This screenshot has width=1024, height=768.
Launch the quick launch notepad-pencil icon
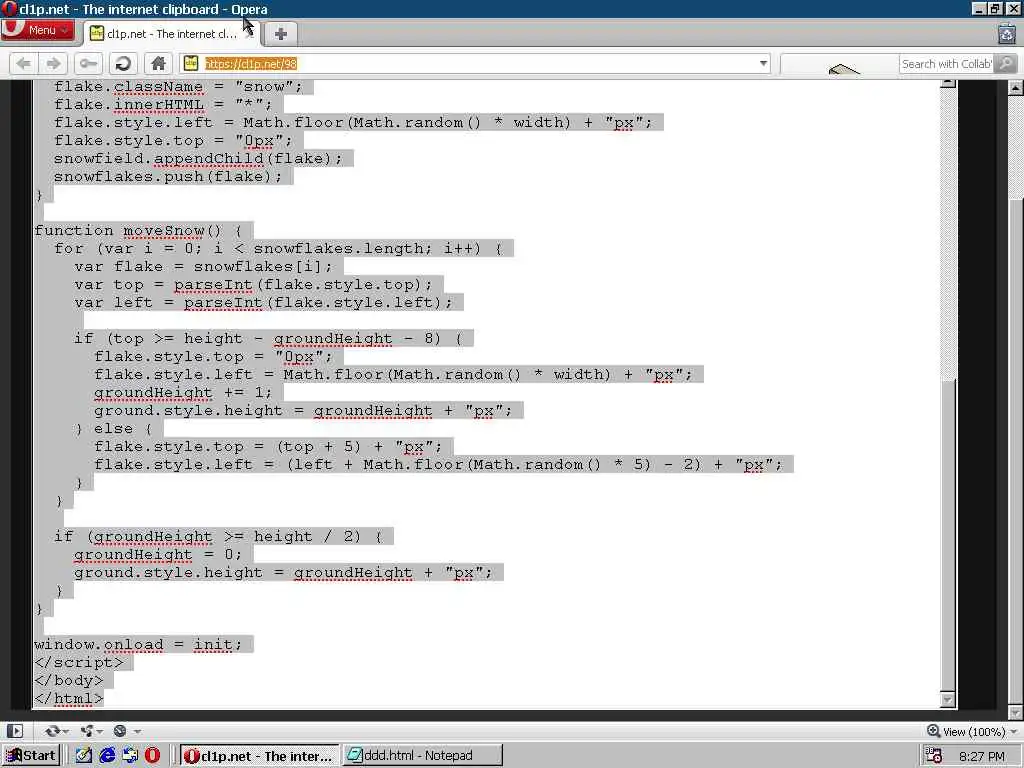click(x=84, y=756)
